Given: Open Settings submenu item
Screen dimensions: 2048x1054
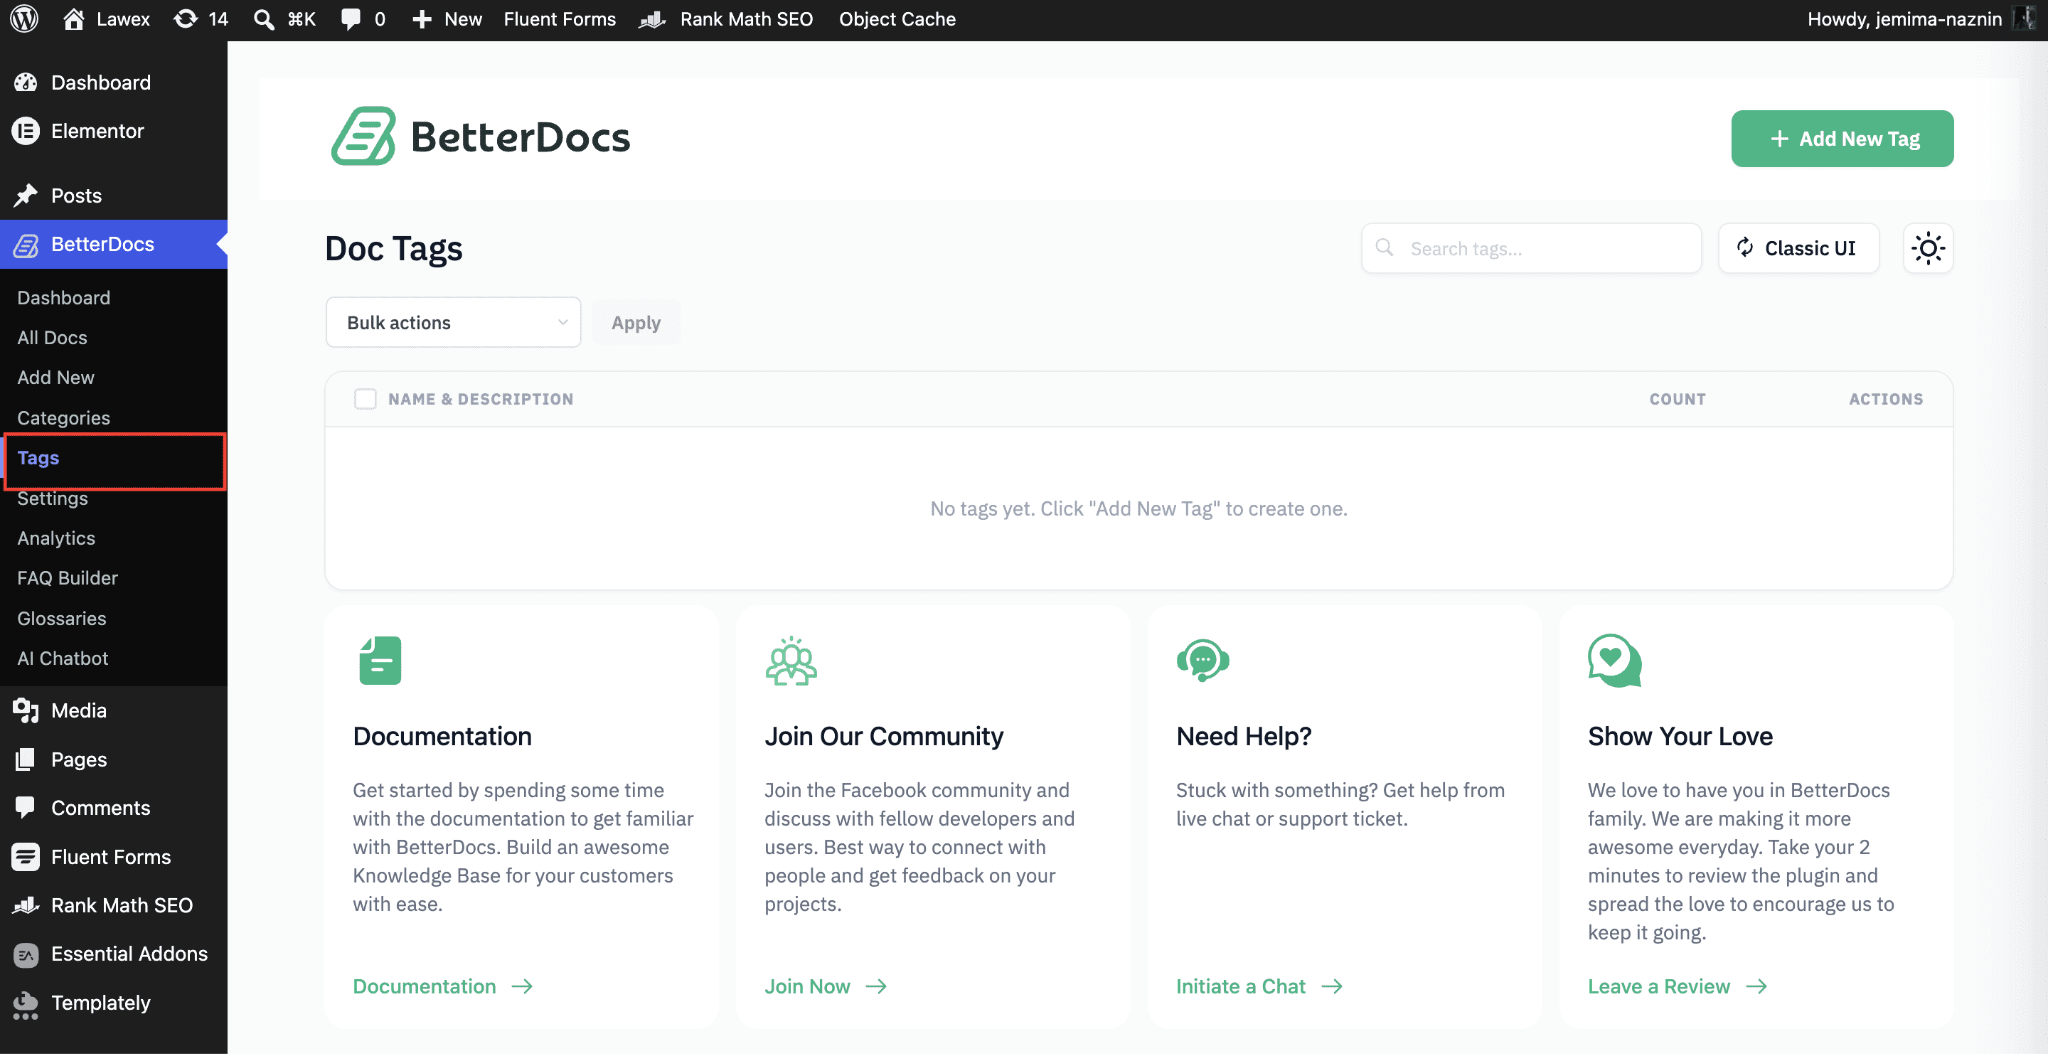Looking at the screenshot, I should pos(53,498).
